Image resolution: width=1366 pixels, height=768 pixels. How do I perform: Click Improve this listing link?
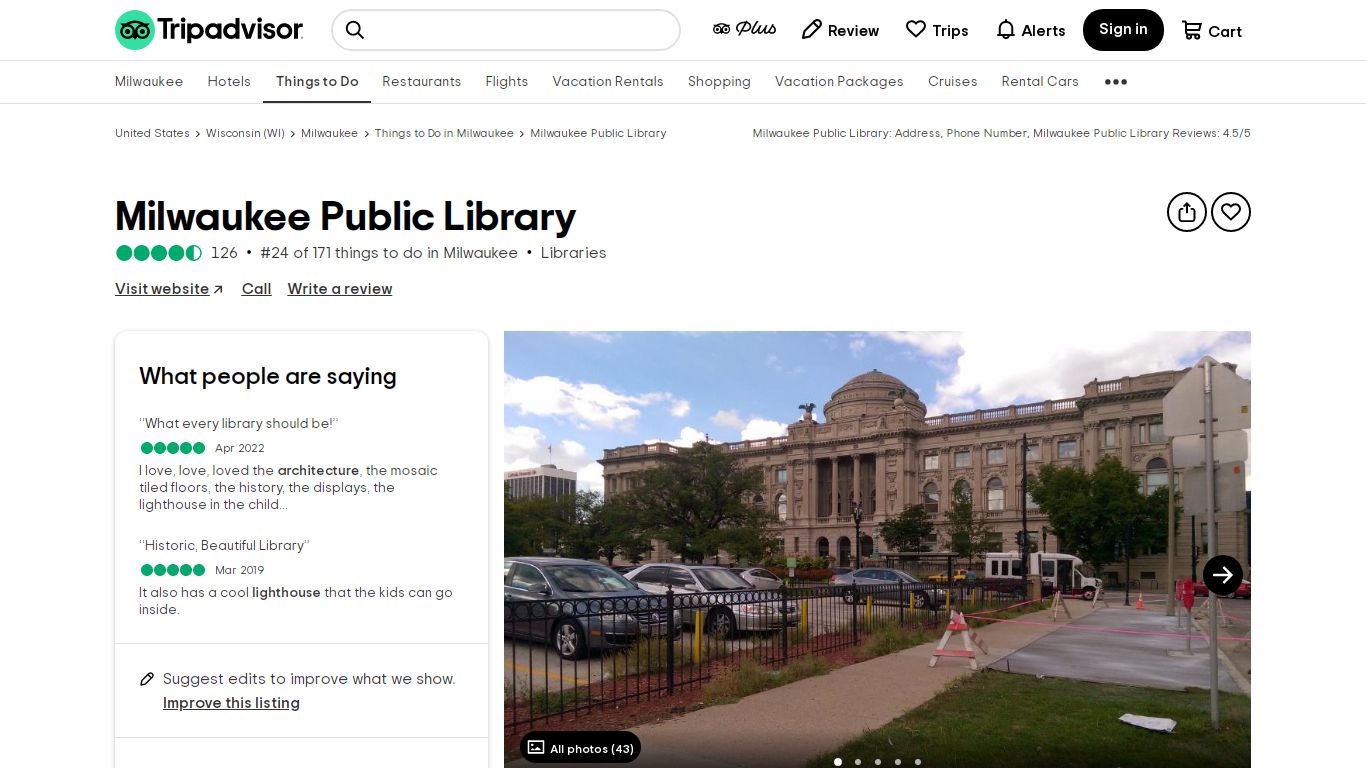click(x=231, y=703)
